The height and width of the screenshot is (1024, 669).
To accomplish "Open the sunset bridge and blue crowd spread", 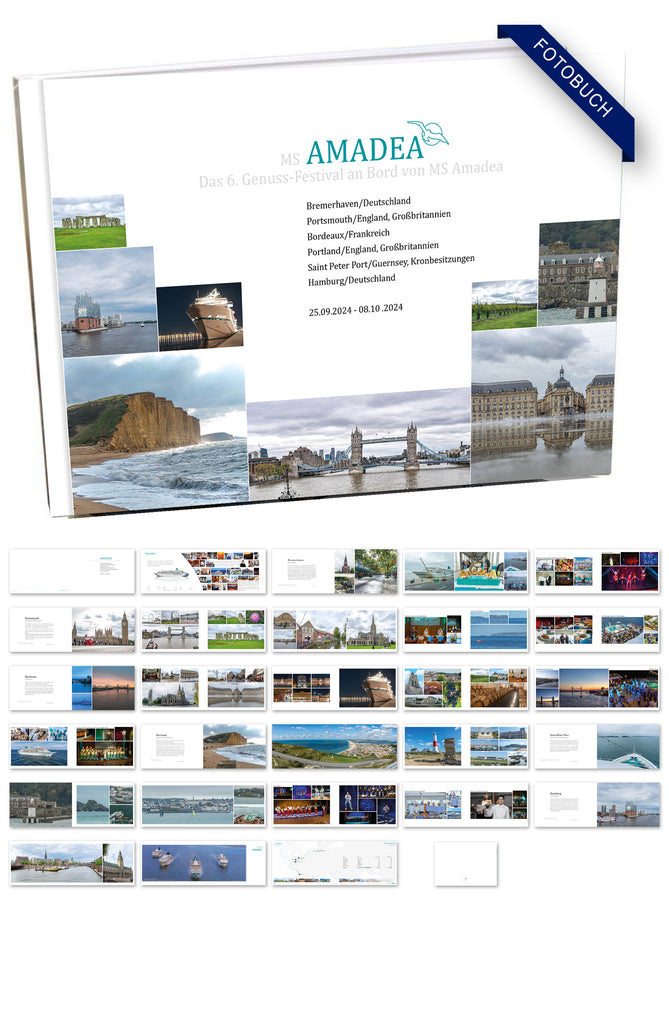I will click(x=597, y=688).
